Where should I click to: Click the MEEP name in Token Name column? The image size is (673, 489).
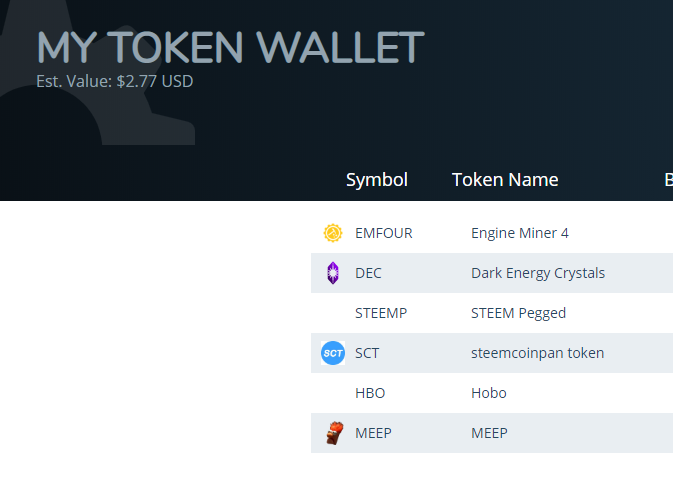(x=489, y=433)
